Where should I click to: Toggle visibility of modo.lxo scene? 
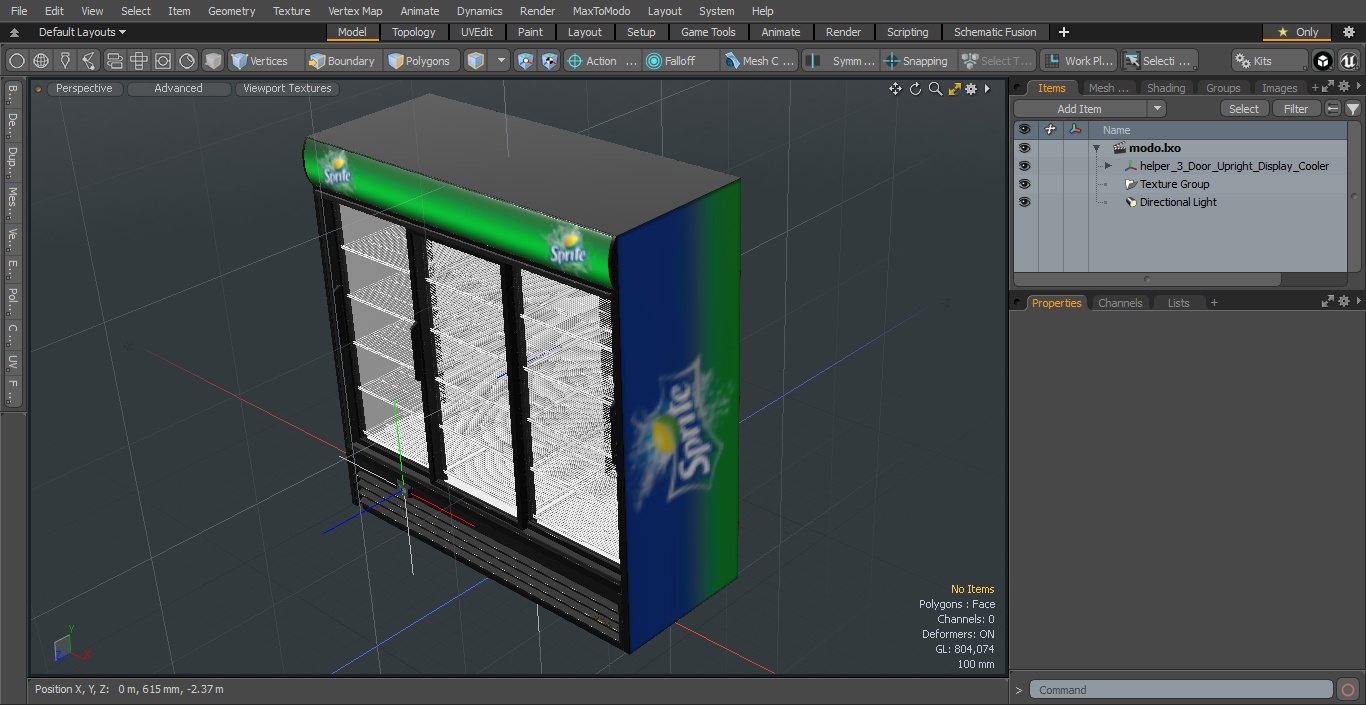tap(1024, 148)
